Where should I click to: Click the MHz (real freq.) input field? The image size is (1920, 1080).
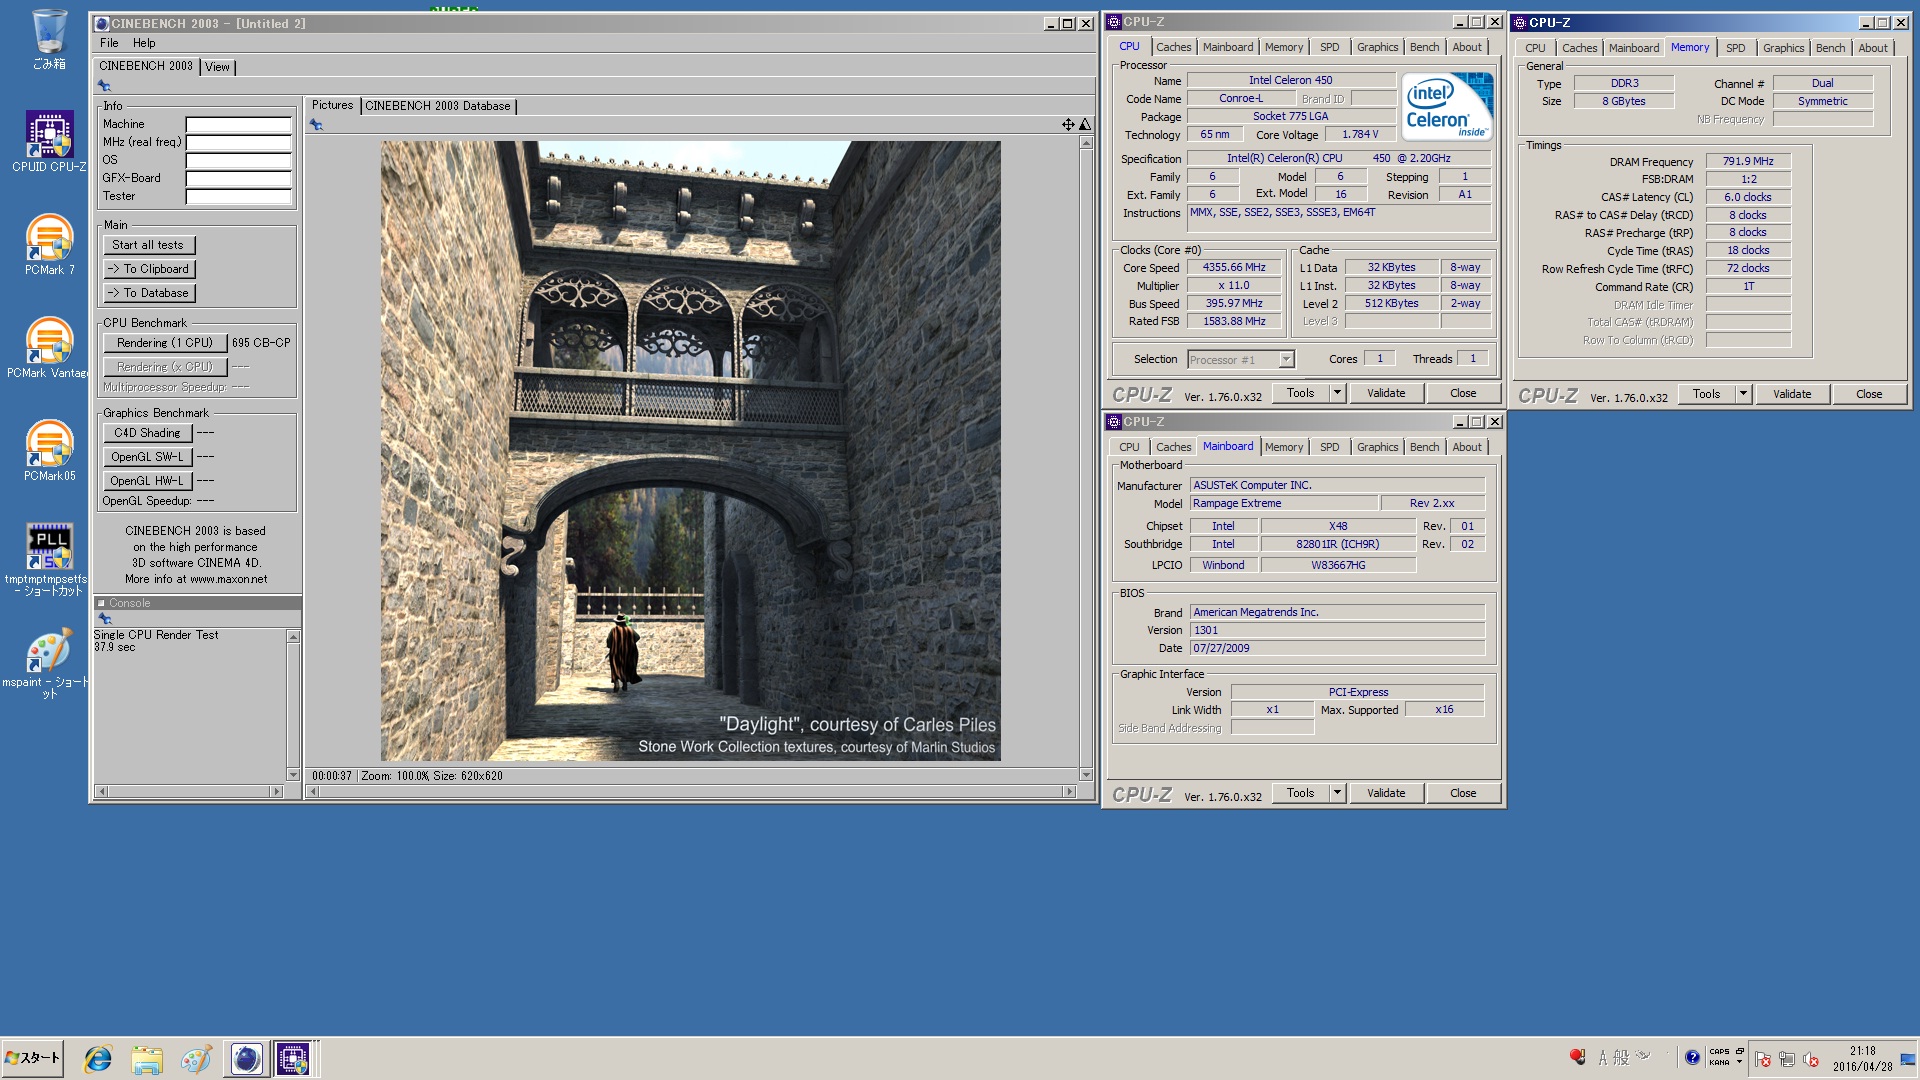238,143
